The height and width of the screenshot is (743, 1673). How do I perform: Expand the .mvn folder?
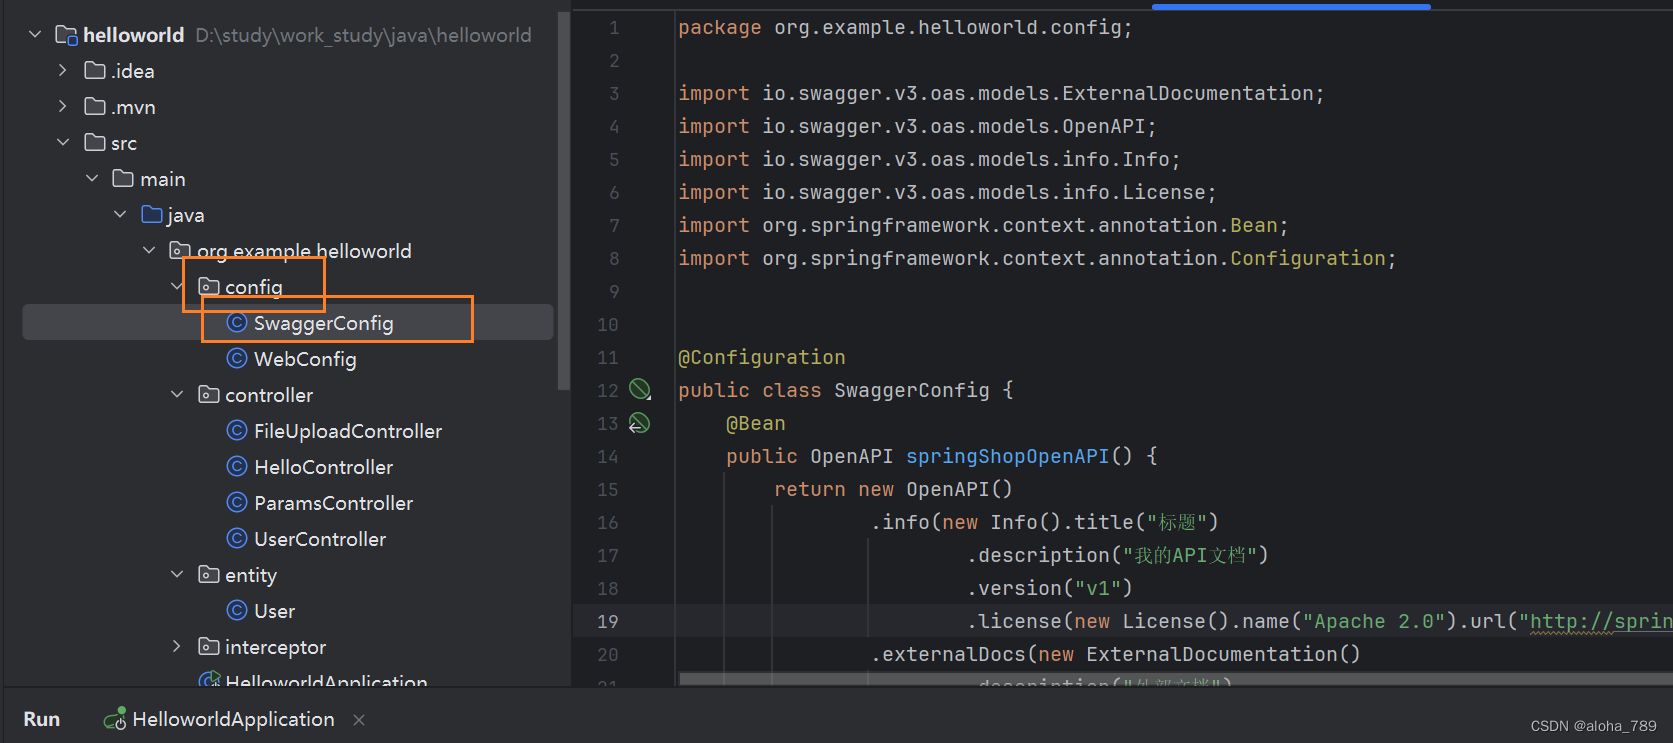[x=63, y=107]
